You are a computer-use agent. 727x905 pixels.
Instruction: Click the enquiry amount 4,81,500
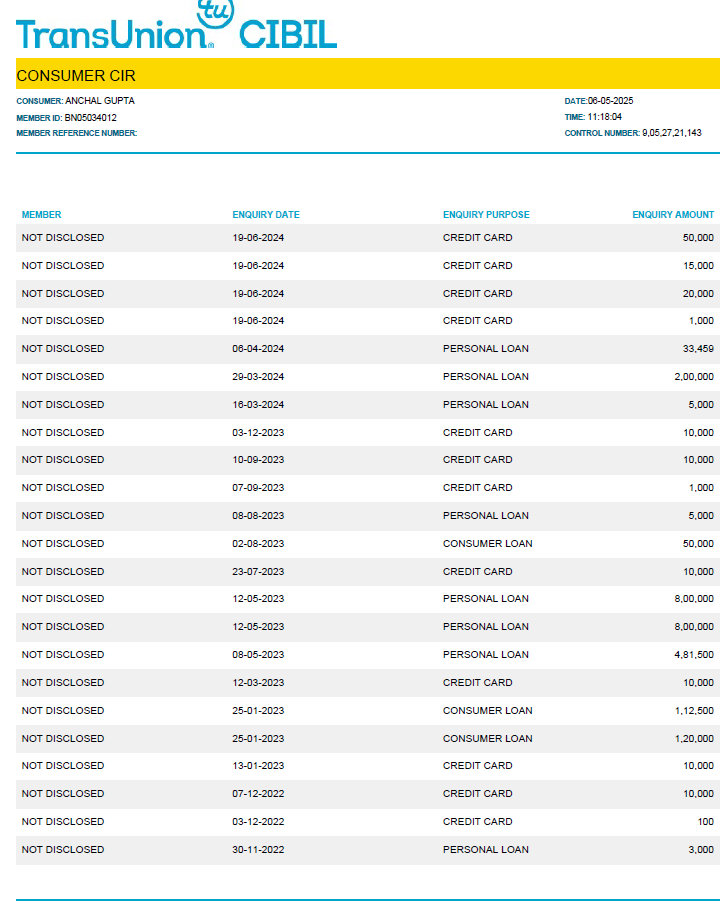(691, 655)
